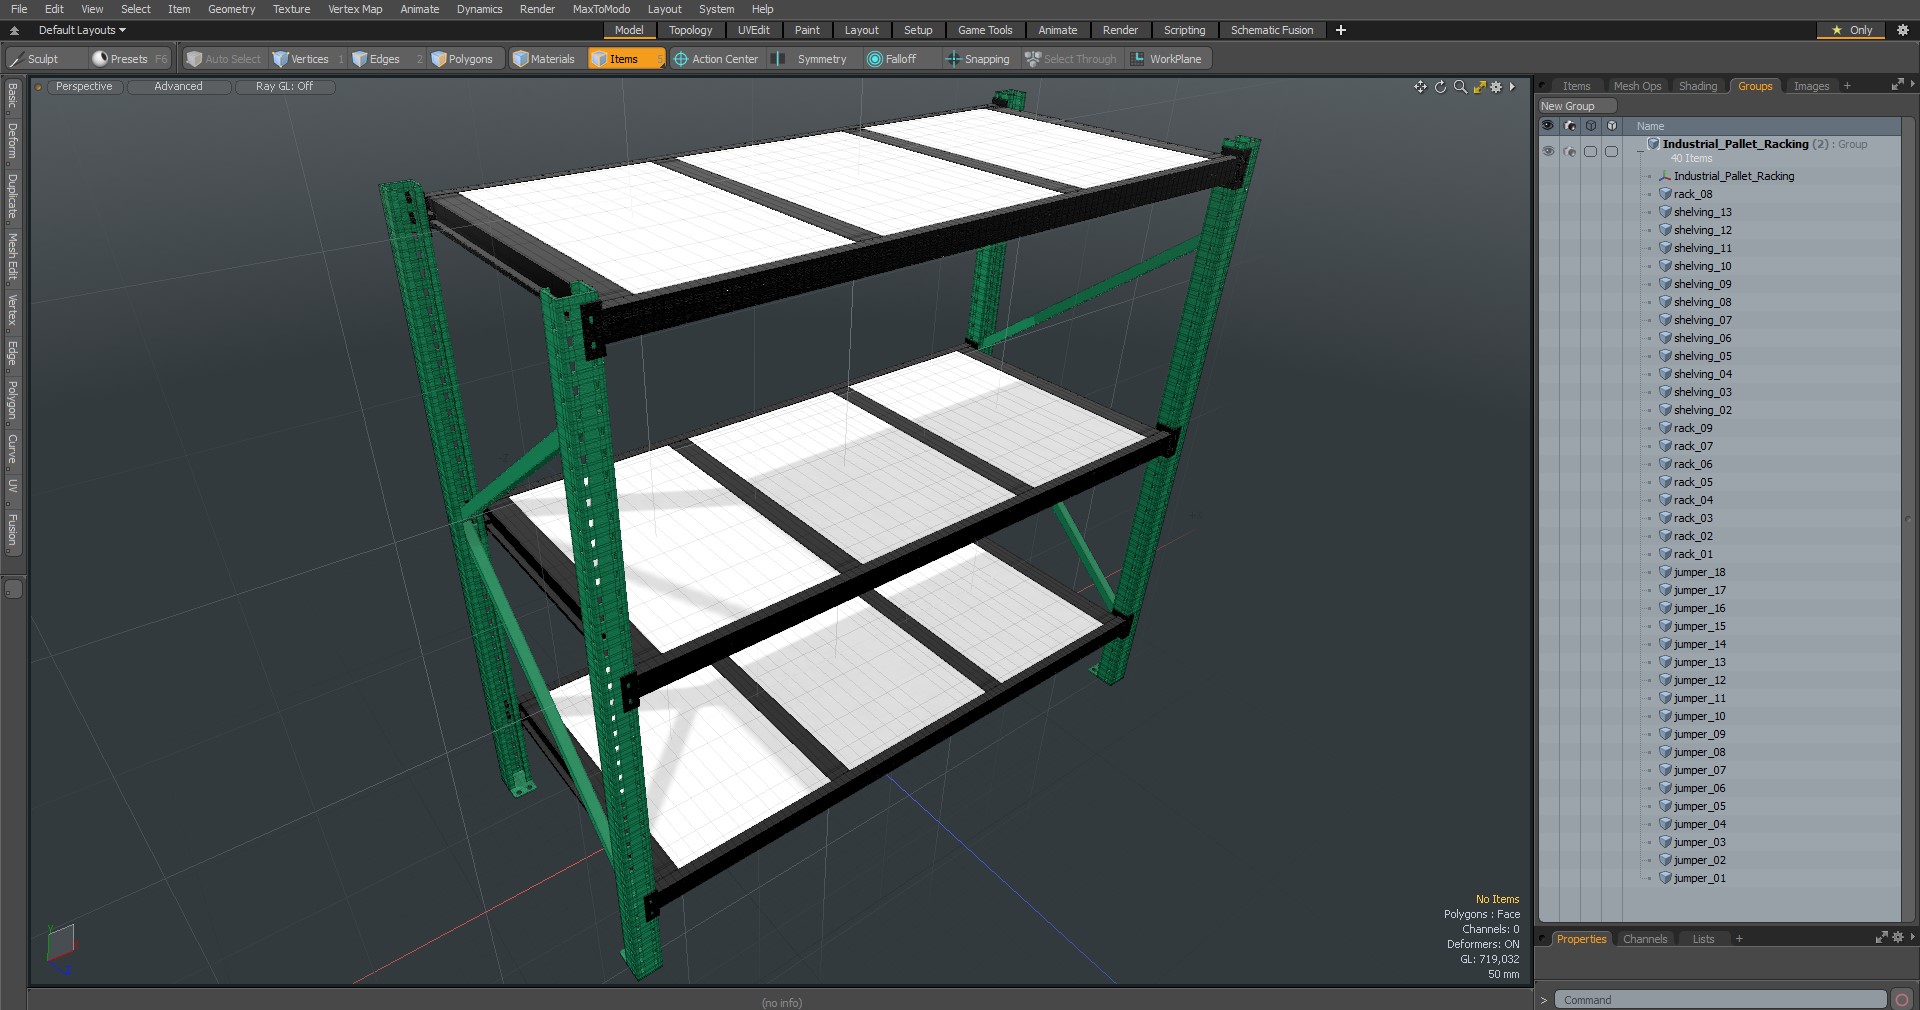The image size is (1920, 1010).
Task: Switch to Vertices selection mode
Action: [x=309, y=59]
